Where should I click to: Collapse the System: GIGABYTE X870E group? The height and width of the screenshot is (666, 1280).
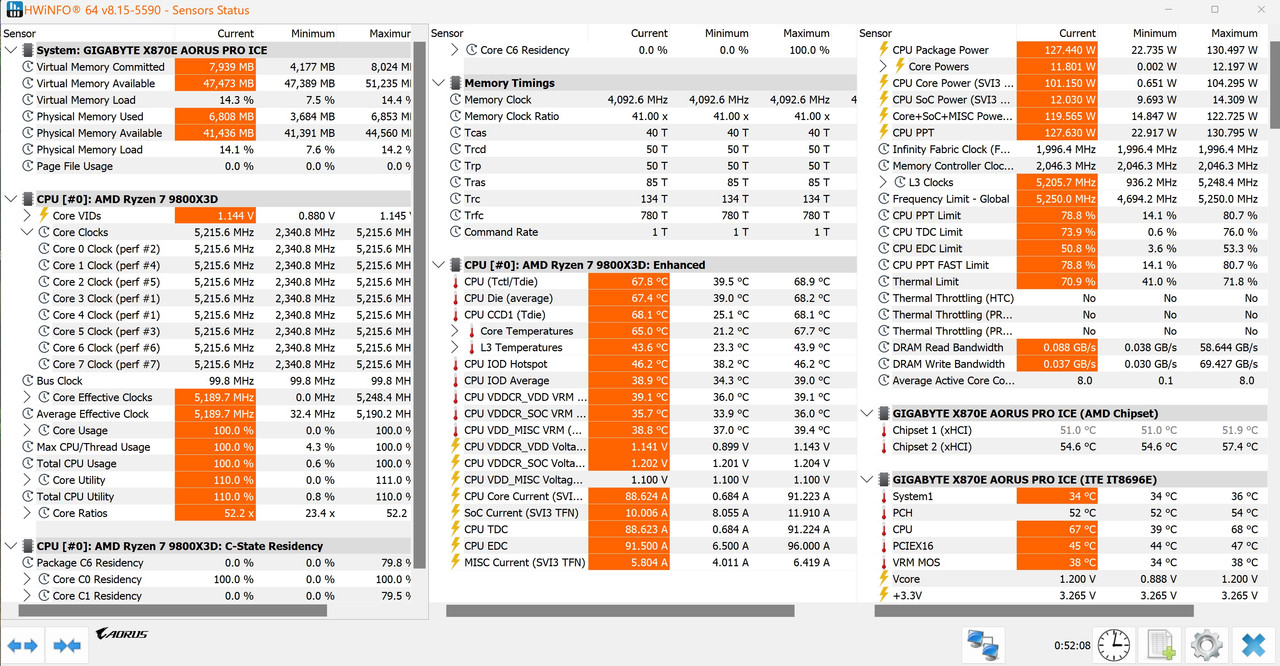point(11,50)
